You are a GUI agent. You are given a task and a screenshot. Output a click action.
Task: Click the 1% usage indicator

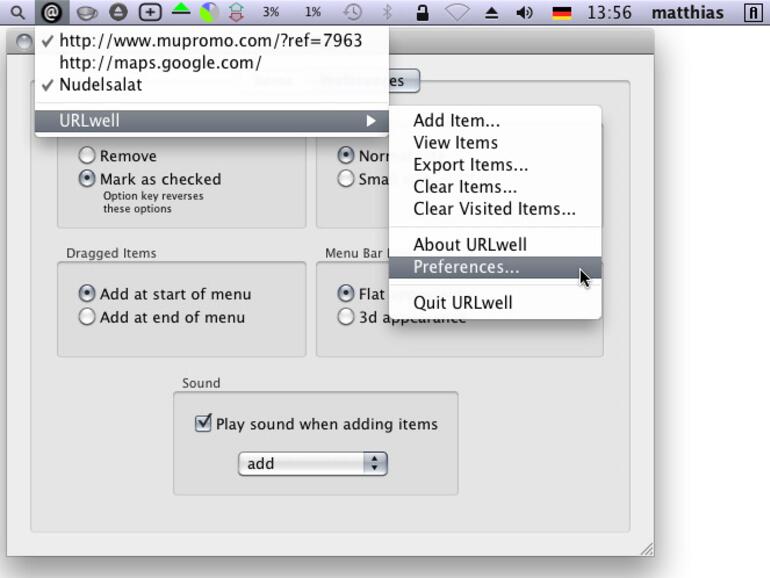[313, 12]
